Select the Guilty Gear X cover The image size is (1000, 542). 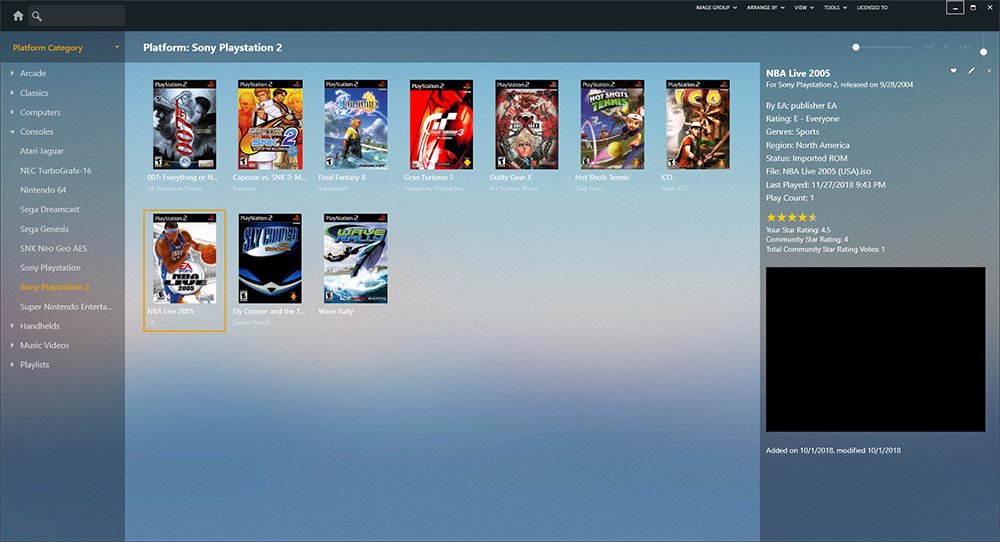[x=527, y=124]
